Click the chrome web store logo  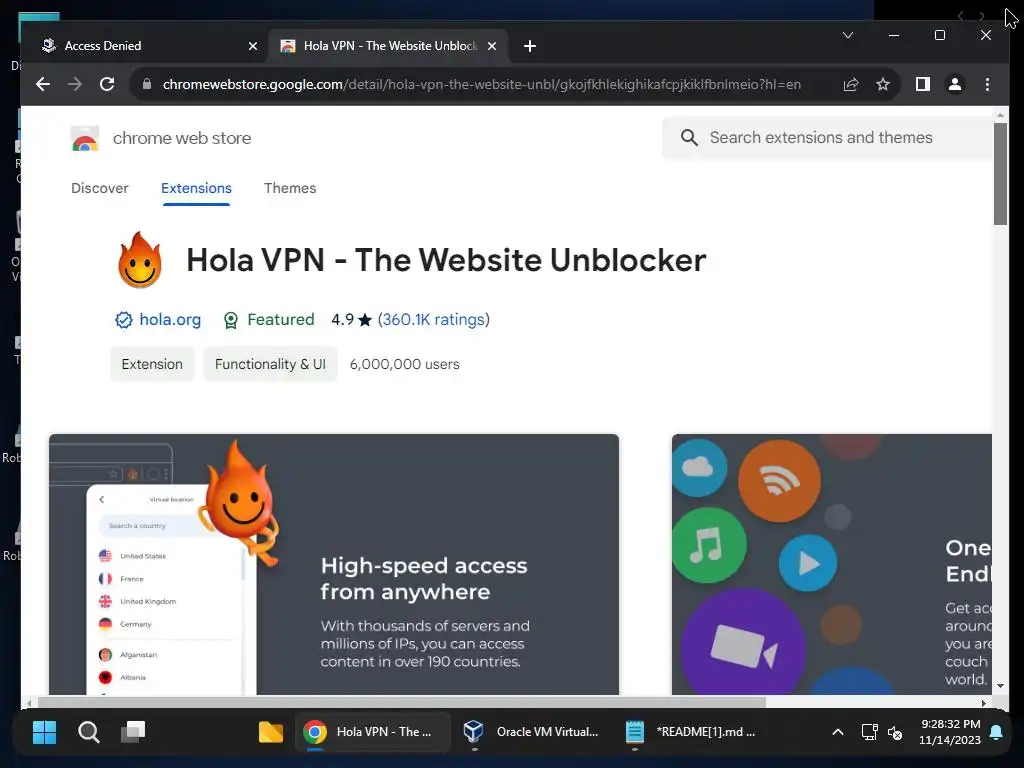[x=85, y=138]
